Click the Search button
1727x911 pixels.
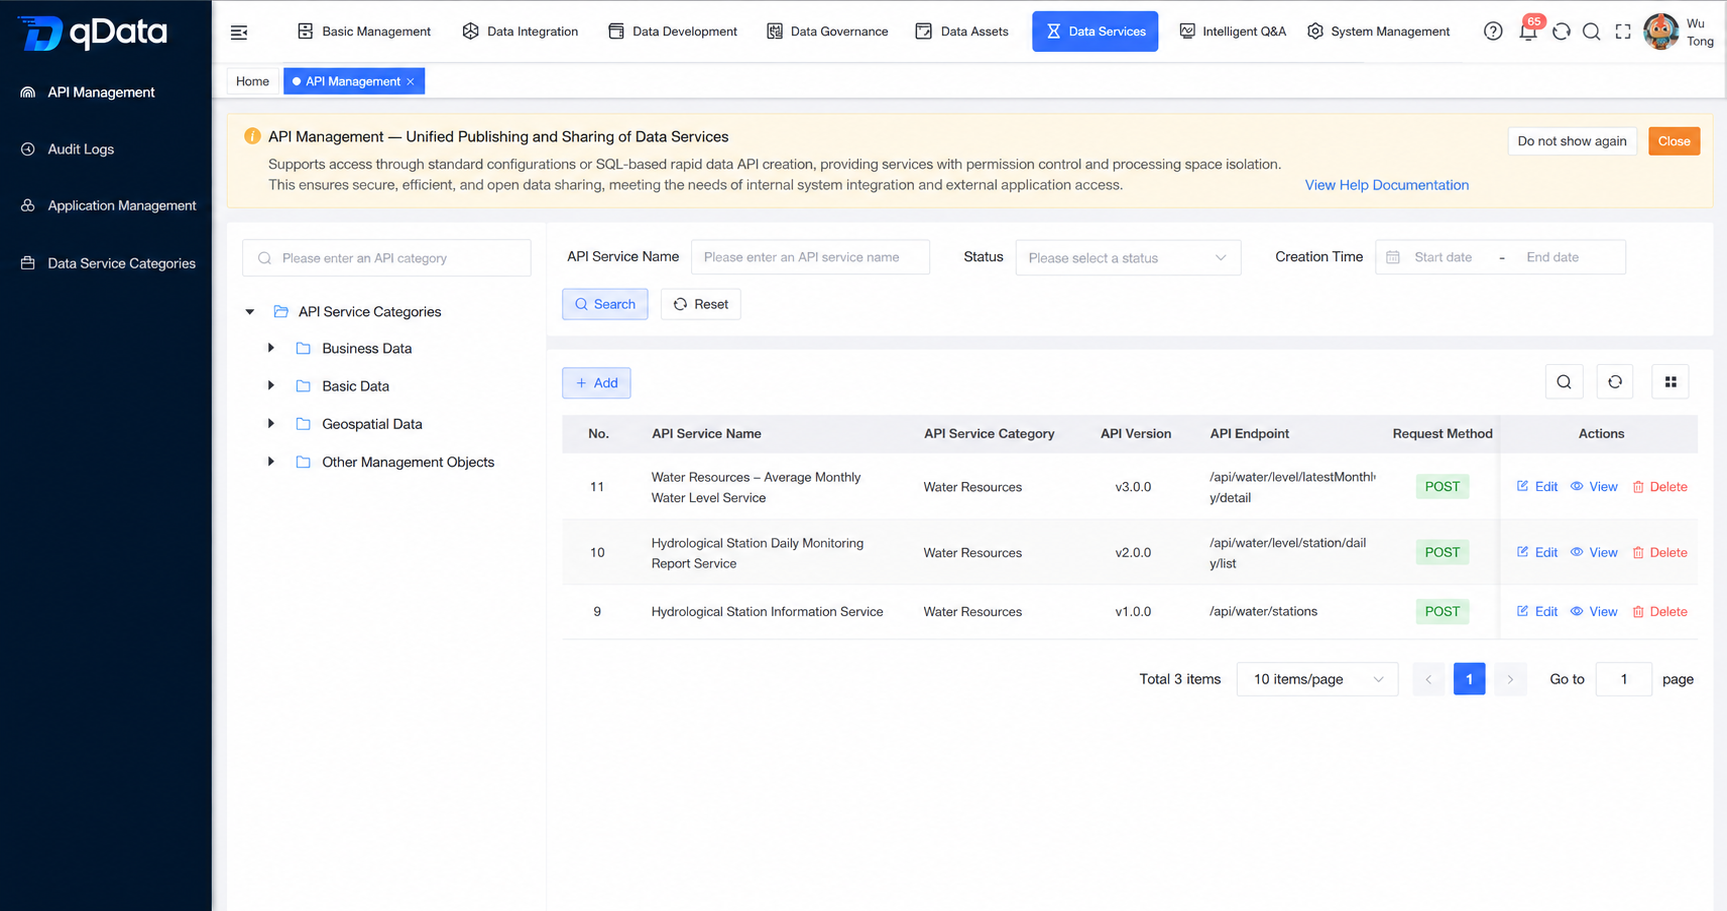[x=605, y=304]
